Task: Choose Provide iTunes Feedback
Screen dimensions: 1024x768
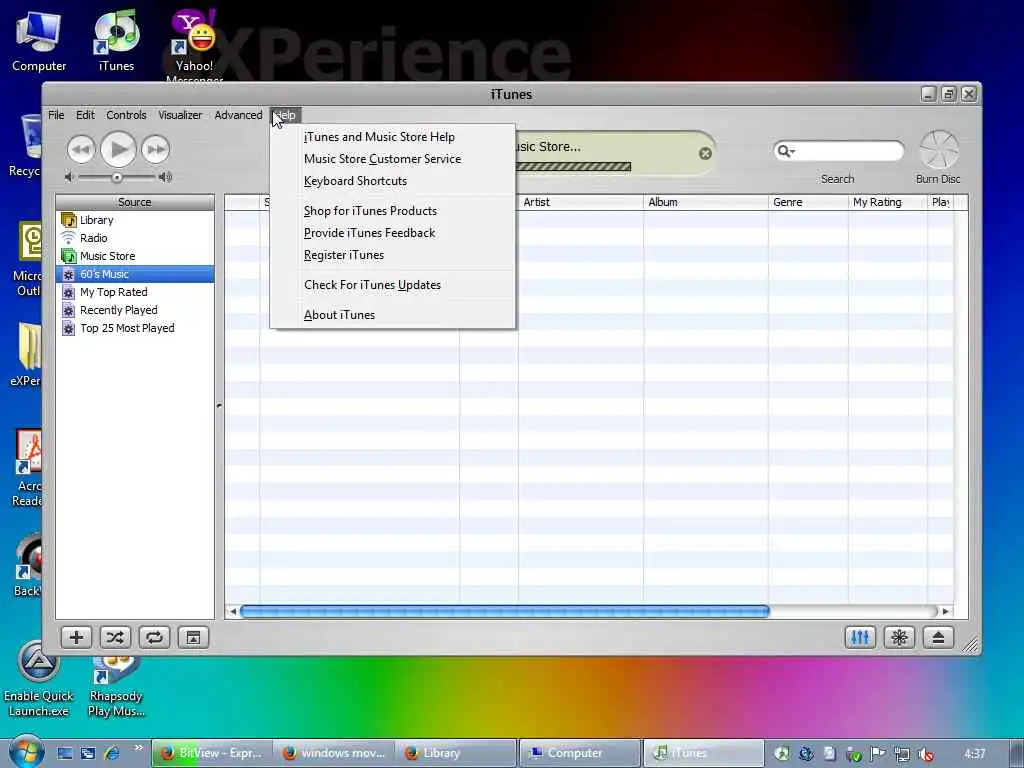Action: pos(392,233)
